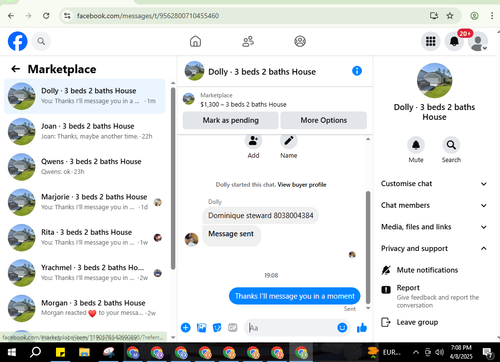Image resolution: width=500 pixels, height=362 pixels.
Task: Choose a GIF icon in composer
Action: tap(233, 328)
